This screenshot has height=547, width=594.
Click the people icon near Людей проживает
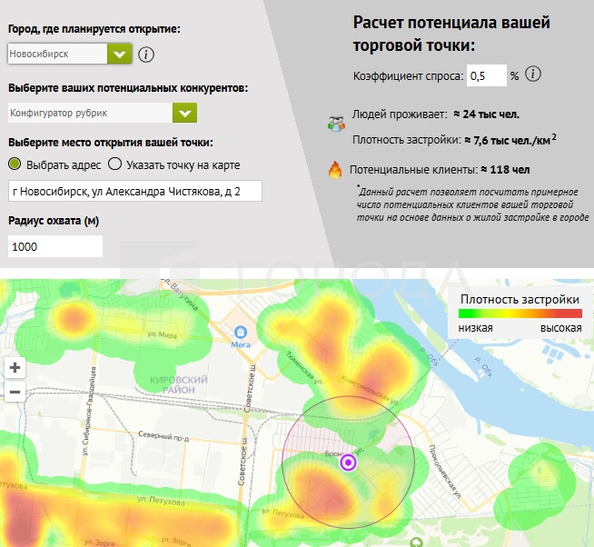(x=336, y=123)
